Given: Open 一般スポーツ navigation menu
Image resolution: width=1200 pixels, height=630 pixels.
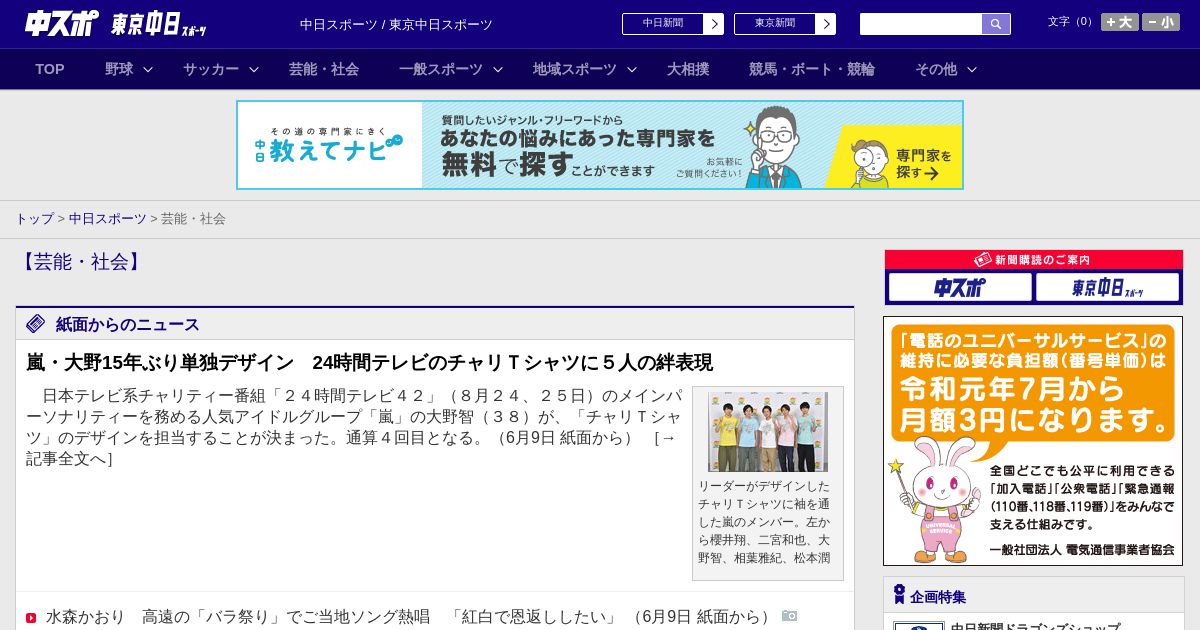Looking at the screenshot, I should coord(441,69).
